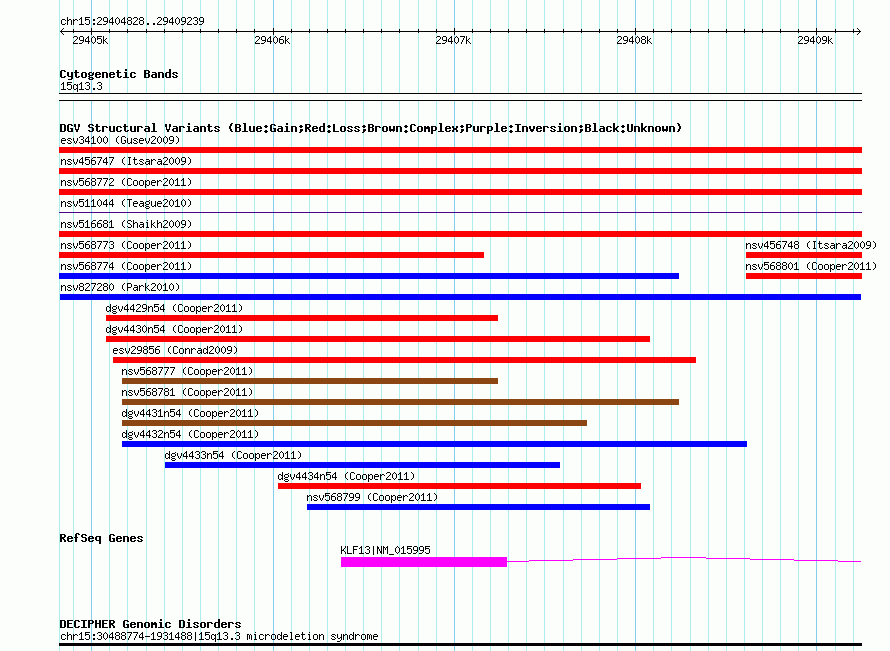The image size is (890, 651).
Task: Click the blue dgv4433n54 bar
Action: click(x=362, y=465)
